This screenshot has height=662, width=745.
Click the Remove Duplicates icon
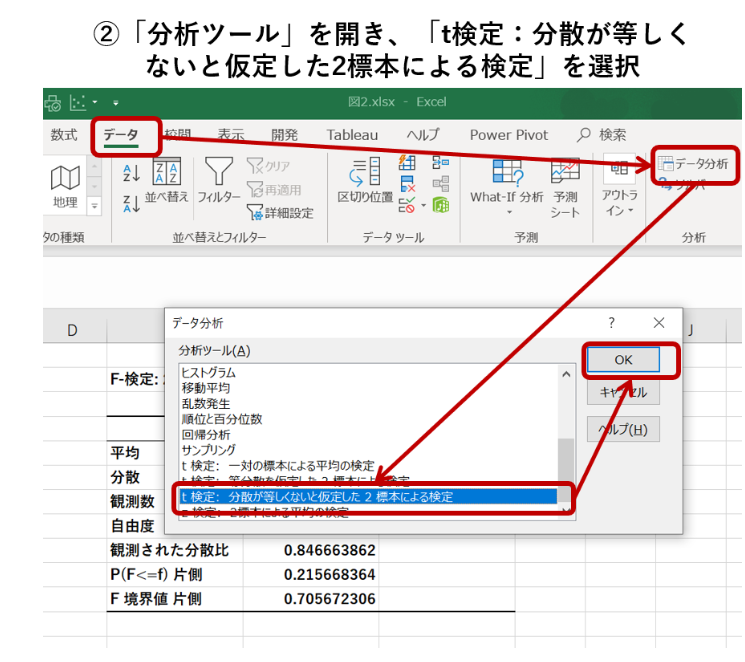click(407, 184)
